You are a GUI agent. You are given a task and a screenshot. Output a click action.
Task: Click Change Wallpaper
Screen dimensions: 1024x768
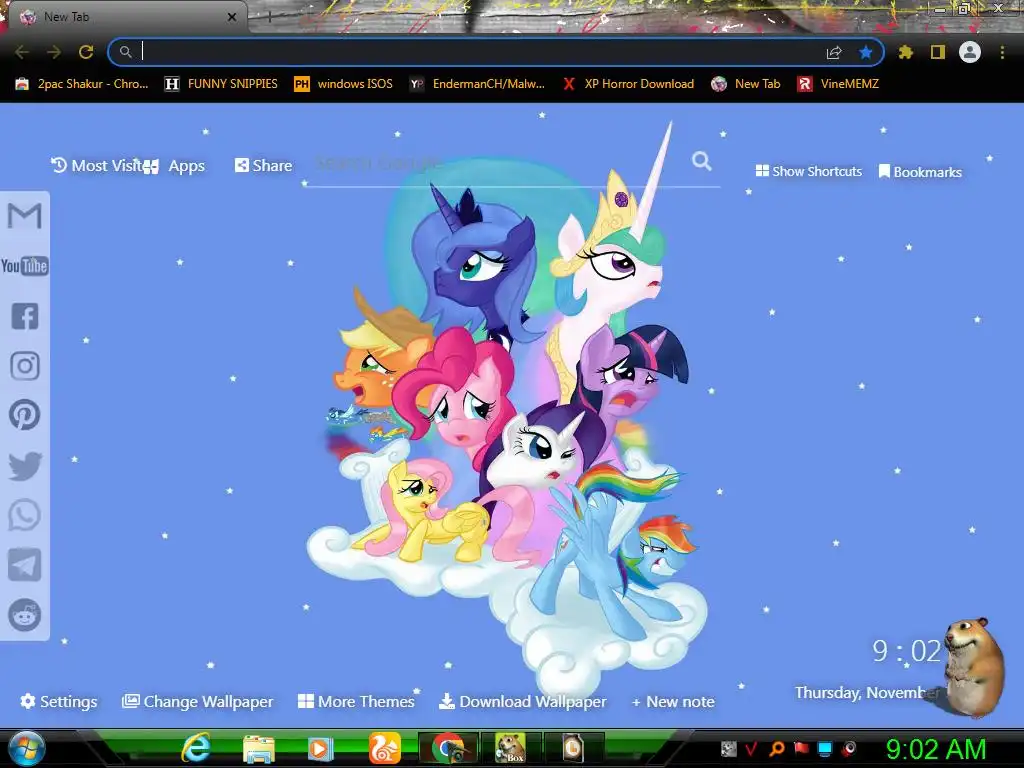(x=198, y=701)
